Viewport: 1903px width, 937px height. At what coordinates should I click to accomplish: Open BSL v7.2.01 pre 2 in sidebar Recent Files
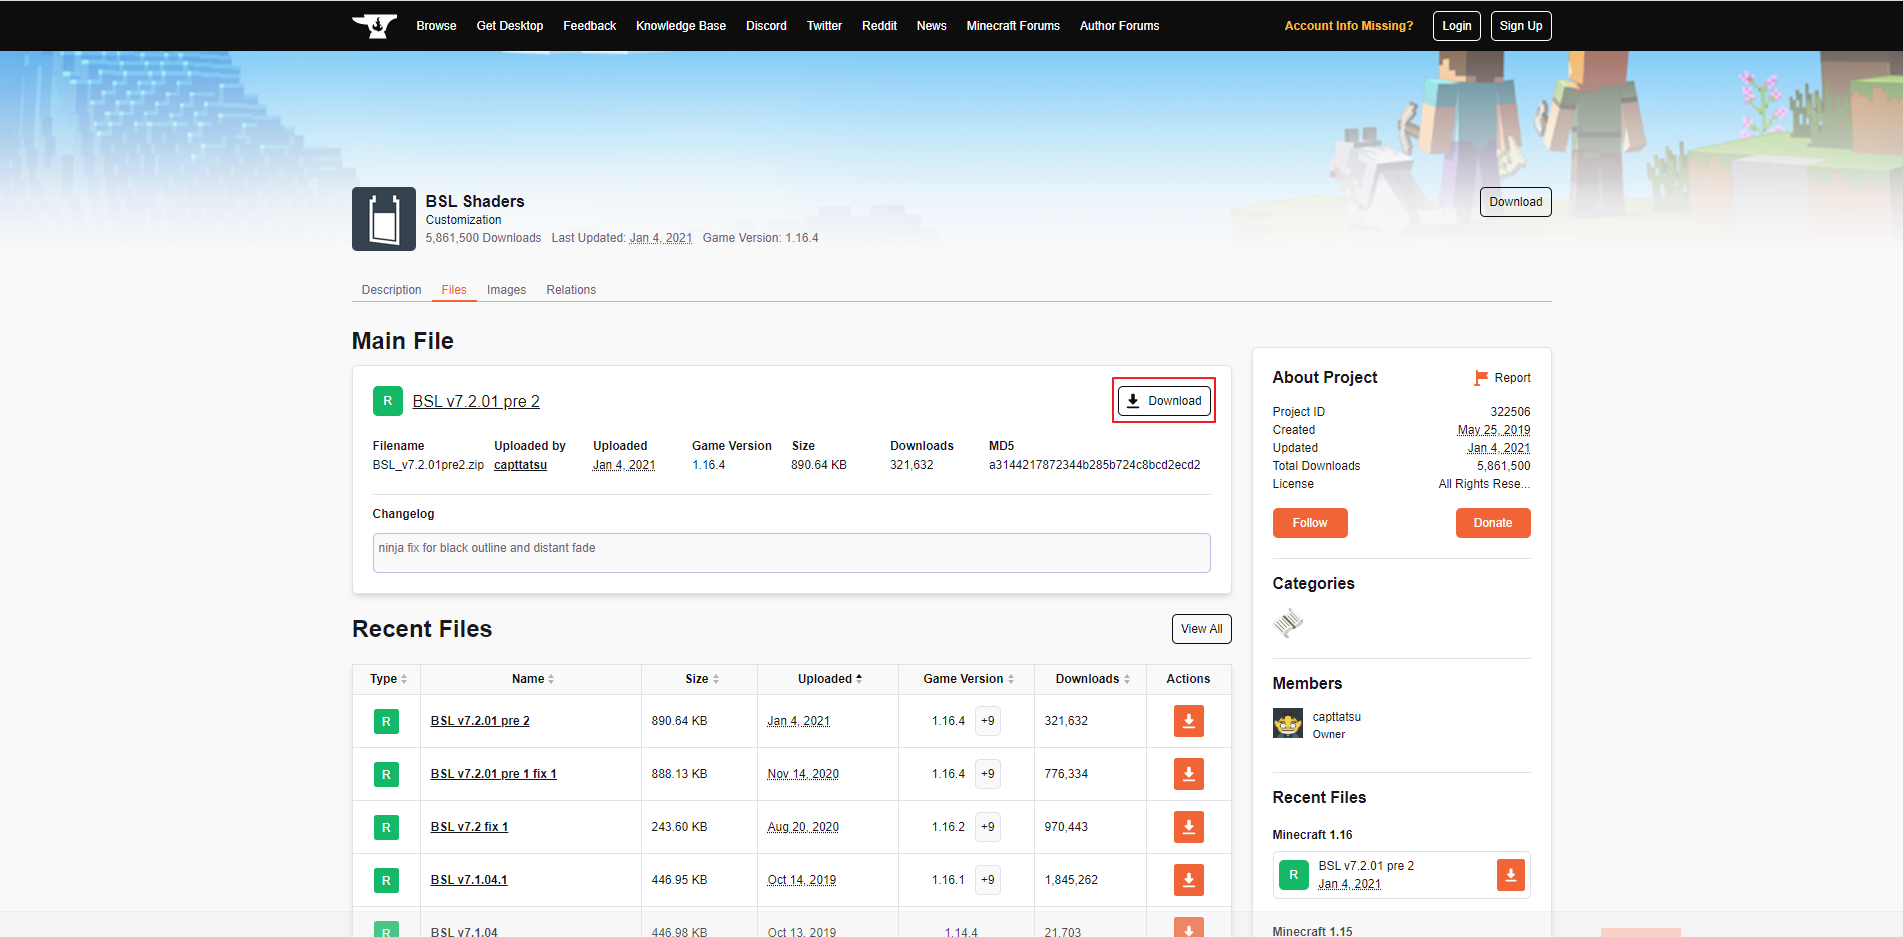click(x=1366, y=866)
